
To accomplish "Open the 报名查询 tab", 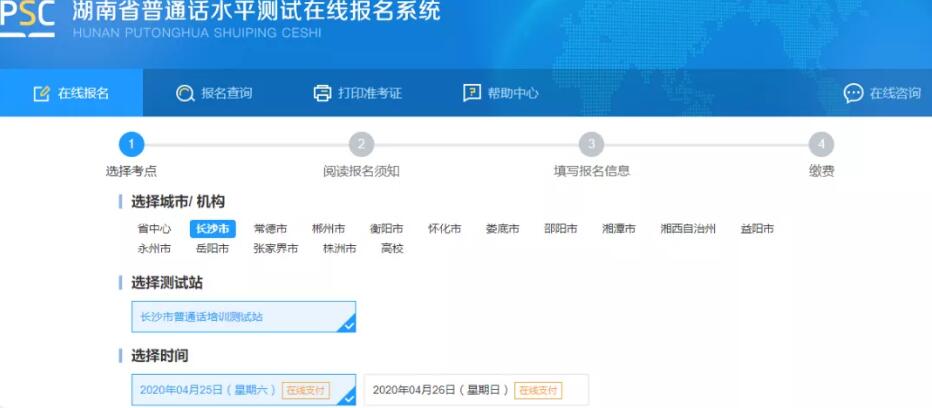I will pyautogui.click(x=214, y=93).
